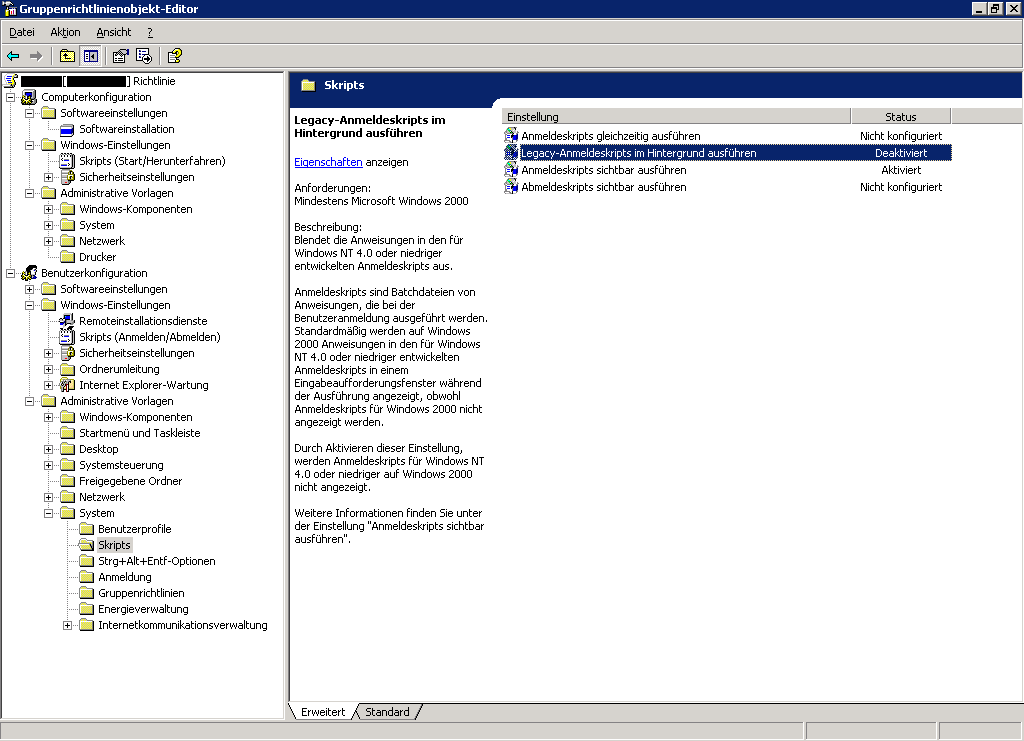Viewport: 1024px width, 741px height.
Task: Click the Computerkonfiguration node icon
Action: tap(29, 97)
